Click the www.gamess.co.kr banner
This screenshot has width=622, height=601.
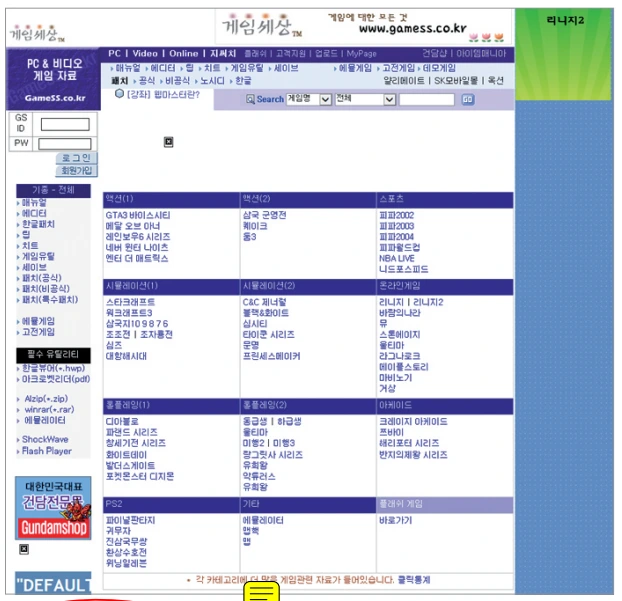[363, 27]
